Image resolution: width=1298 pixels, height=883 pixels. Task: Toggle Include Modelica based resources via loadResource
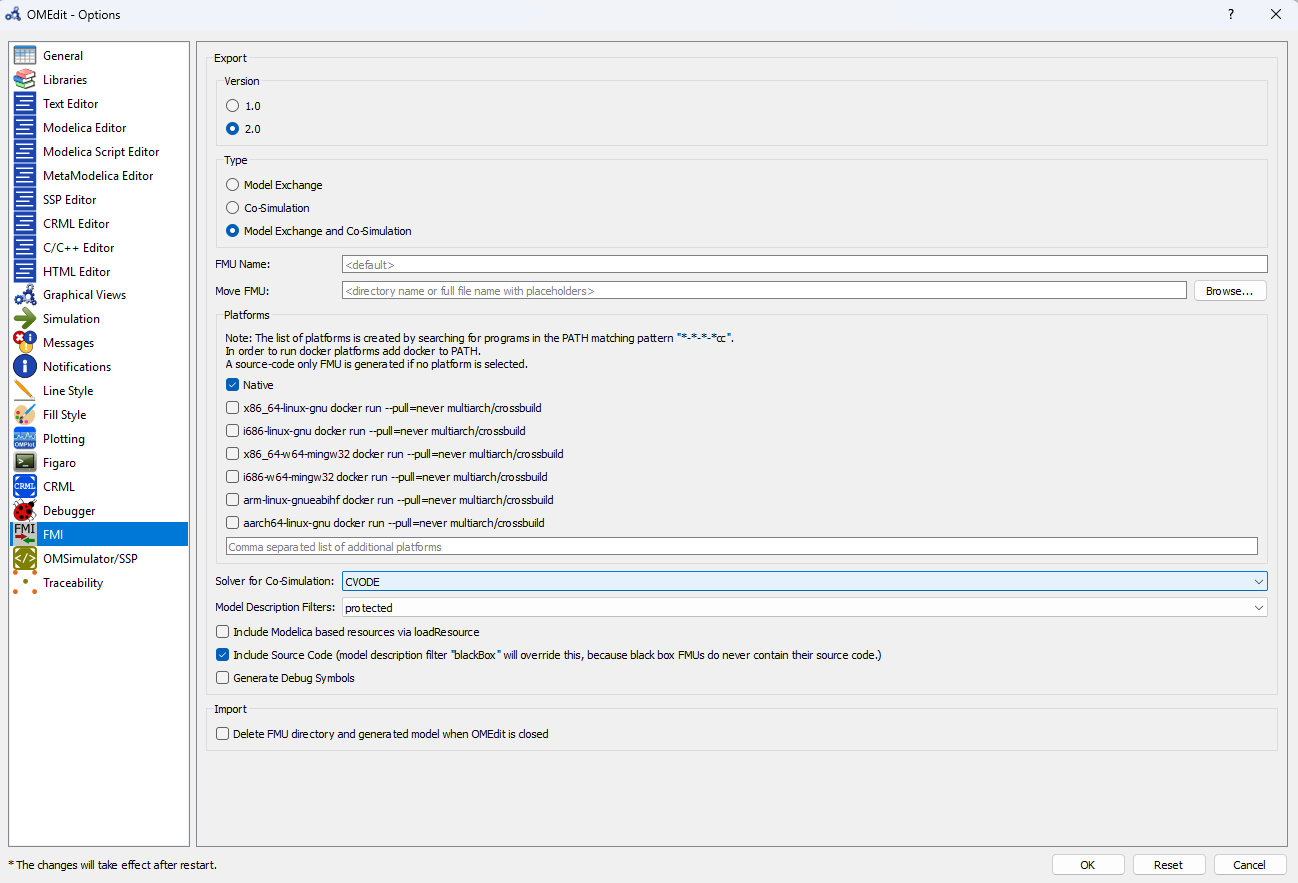[x=223, y=632]
